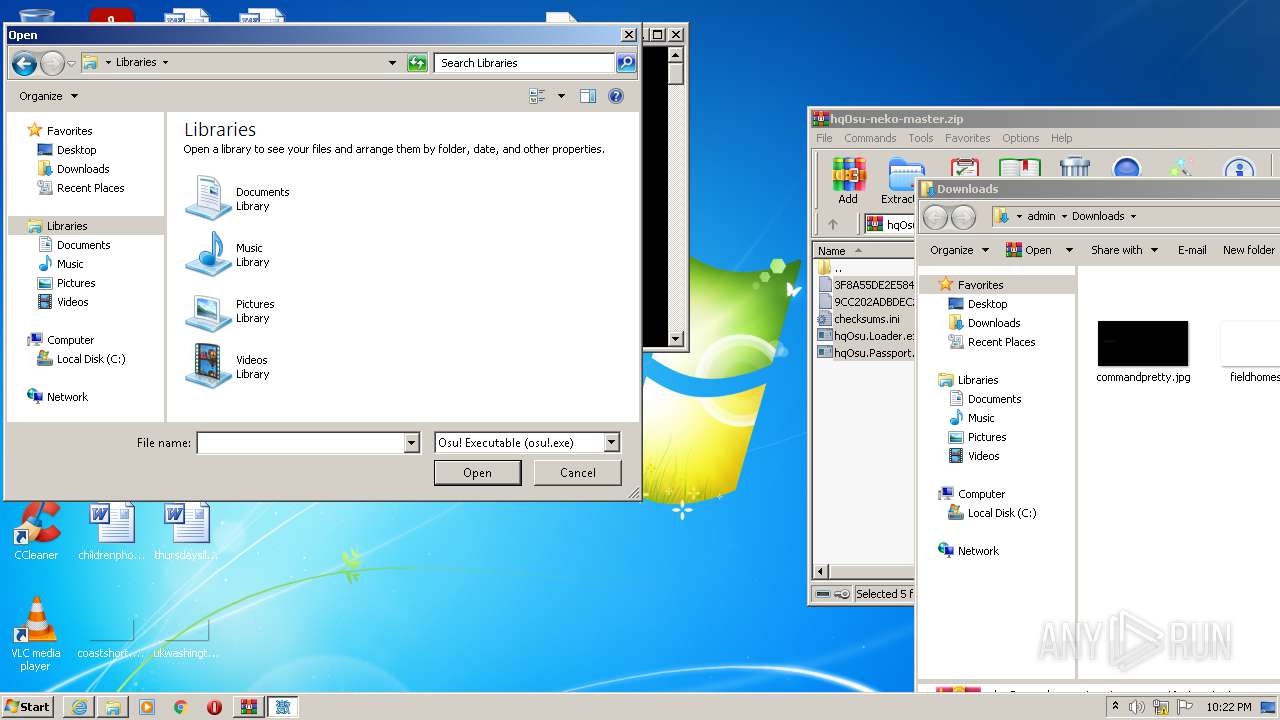Image resolution: width=1280 pixels, height=720 pixels.
Task: Click the volume speaker tray icon
Action: click(x=1137, y=707)
